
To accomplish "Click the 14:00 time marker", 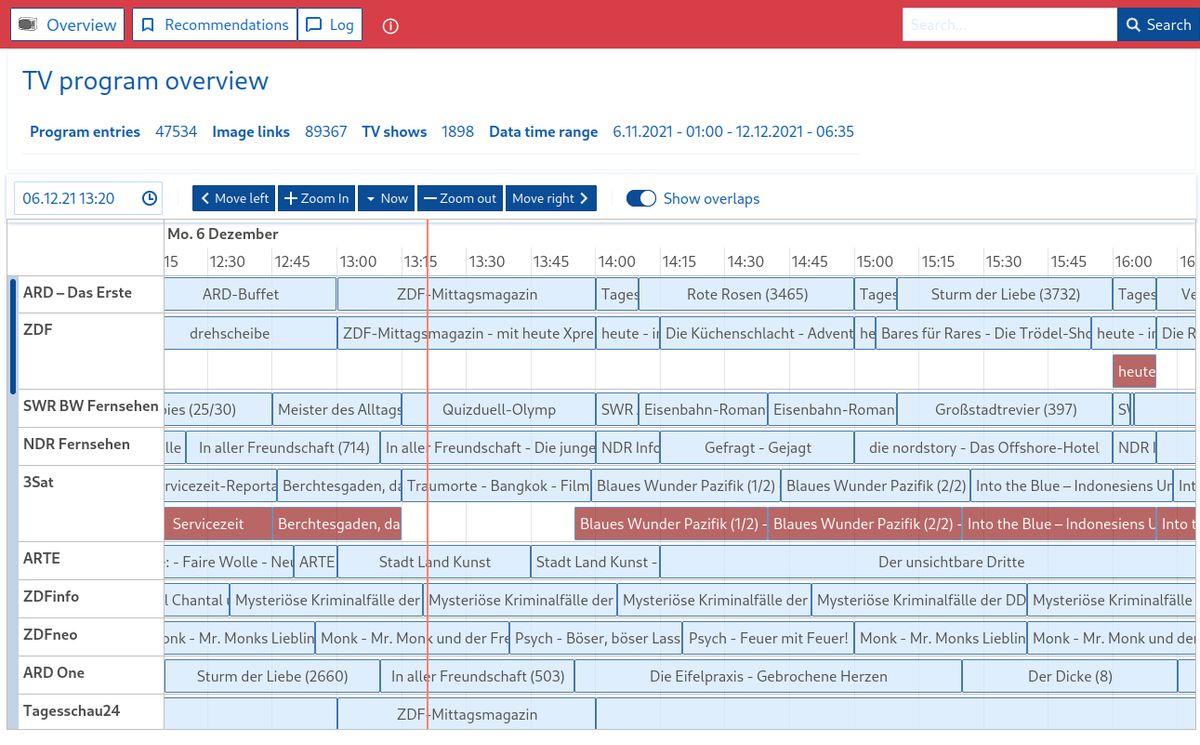I will tap(617, 261).
